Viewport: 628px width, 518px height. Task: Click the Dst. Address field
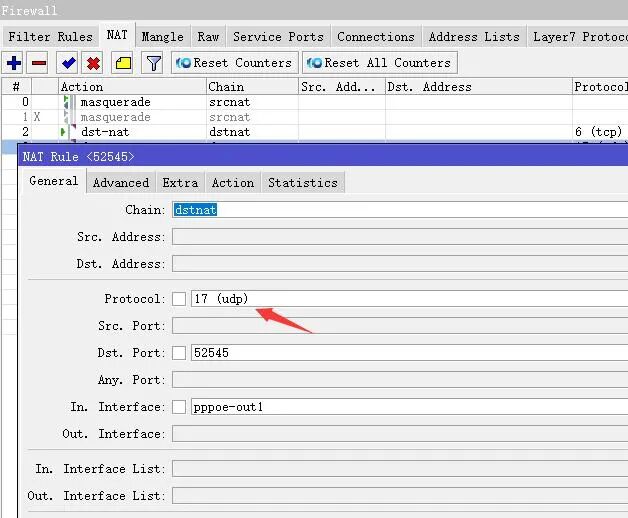[400, 264]
